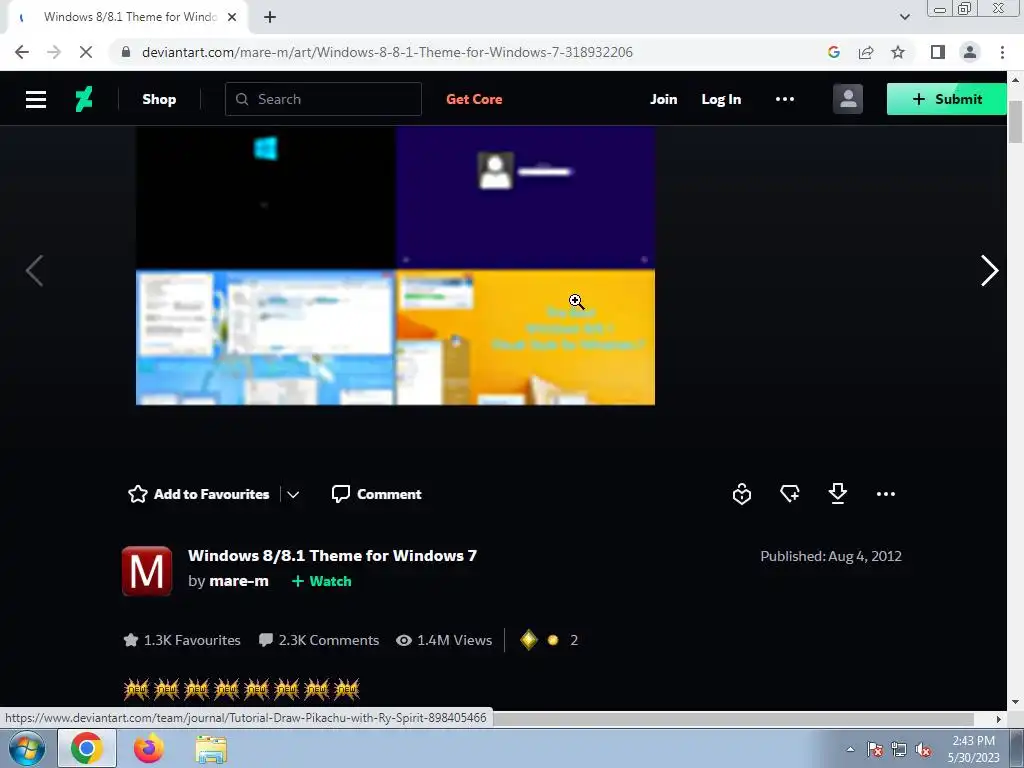
Task: Click the Google icon in address bar
Action: pyautogui.click(x=833, y=52)
